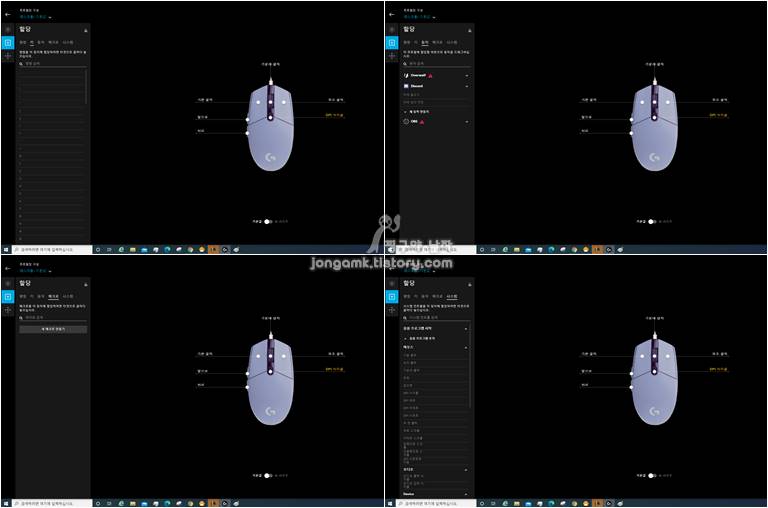768x508 pixels.
Task: Toggle G Shift switch in the Macros-tab view
Action: pos(267,475)
